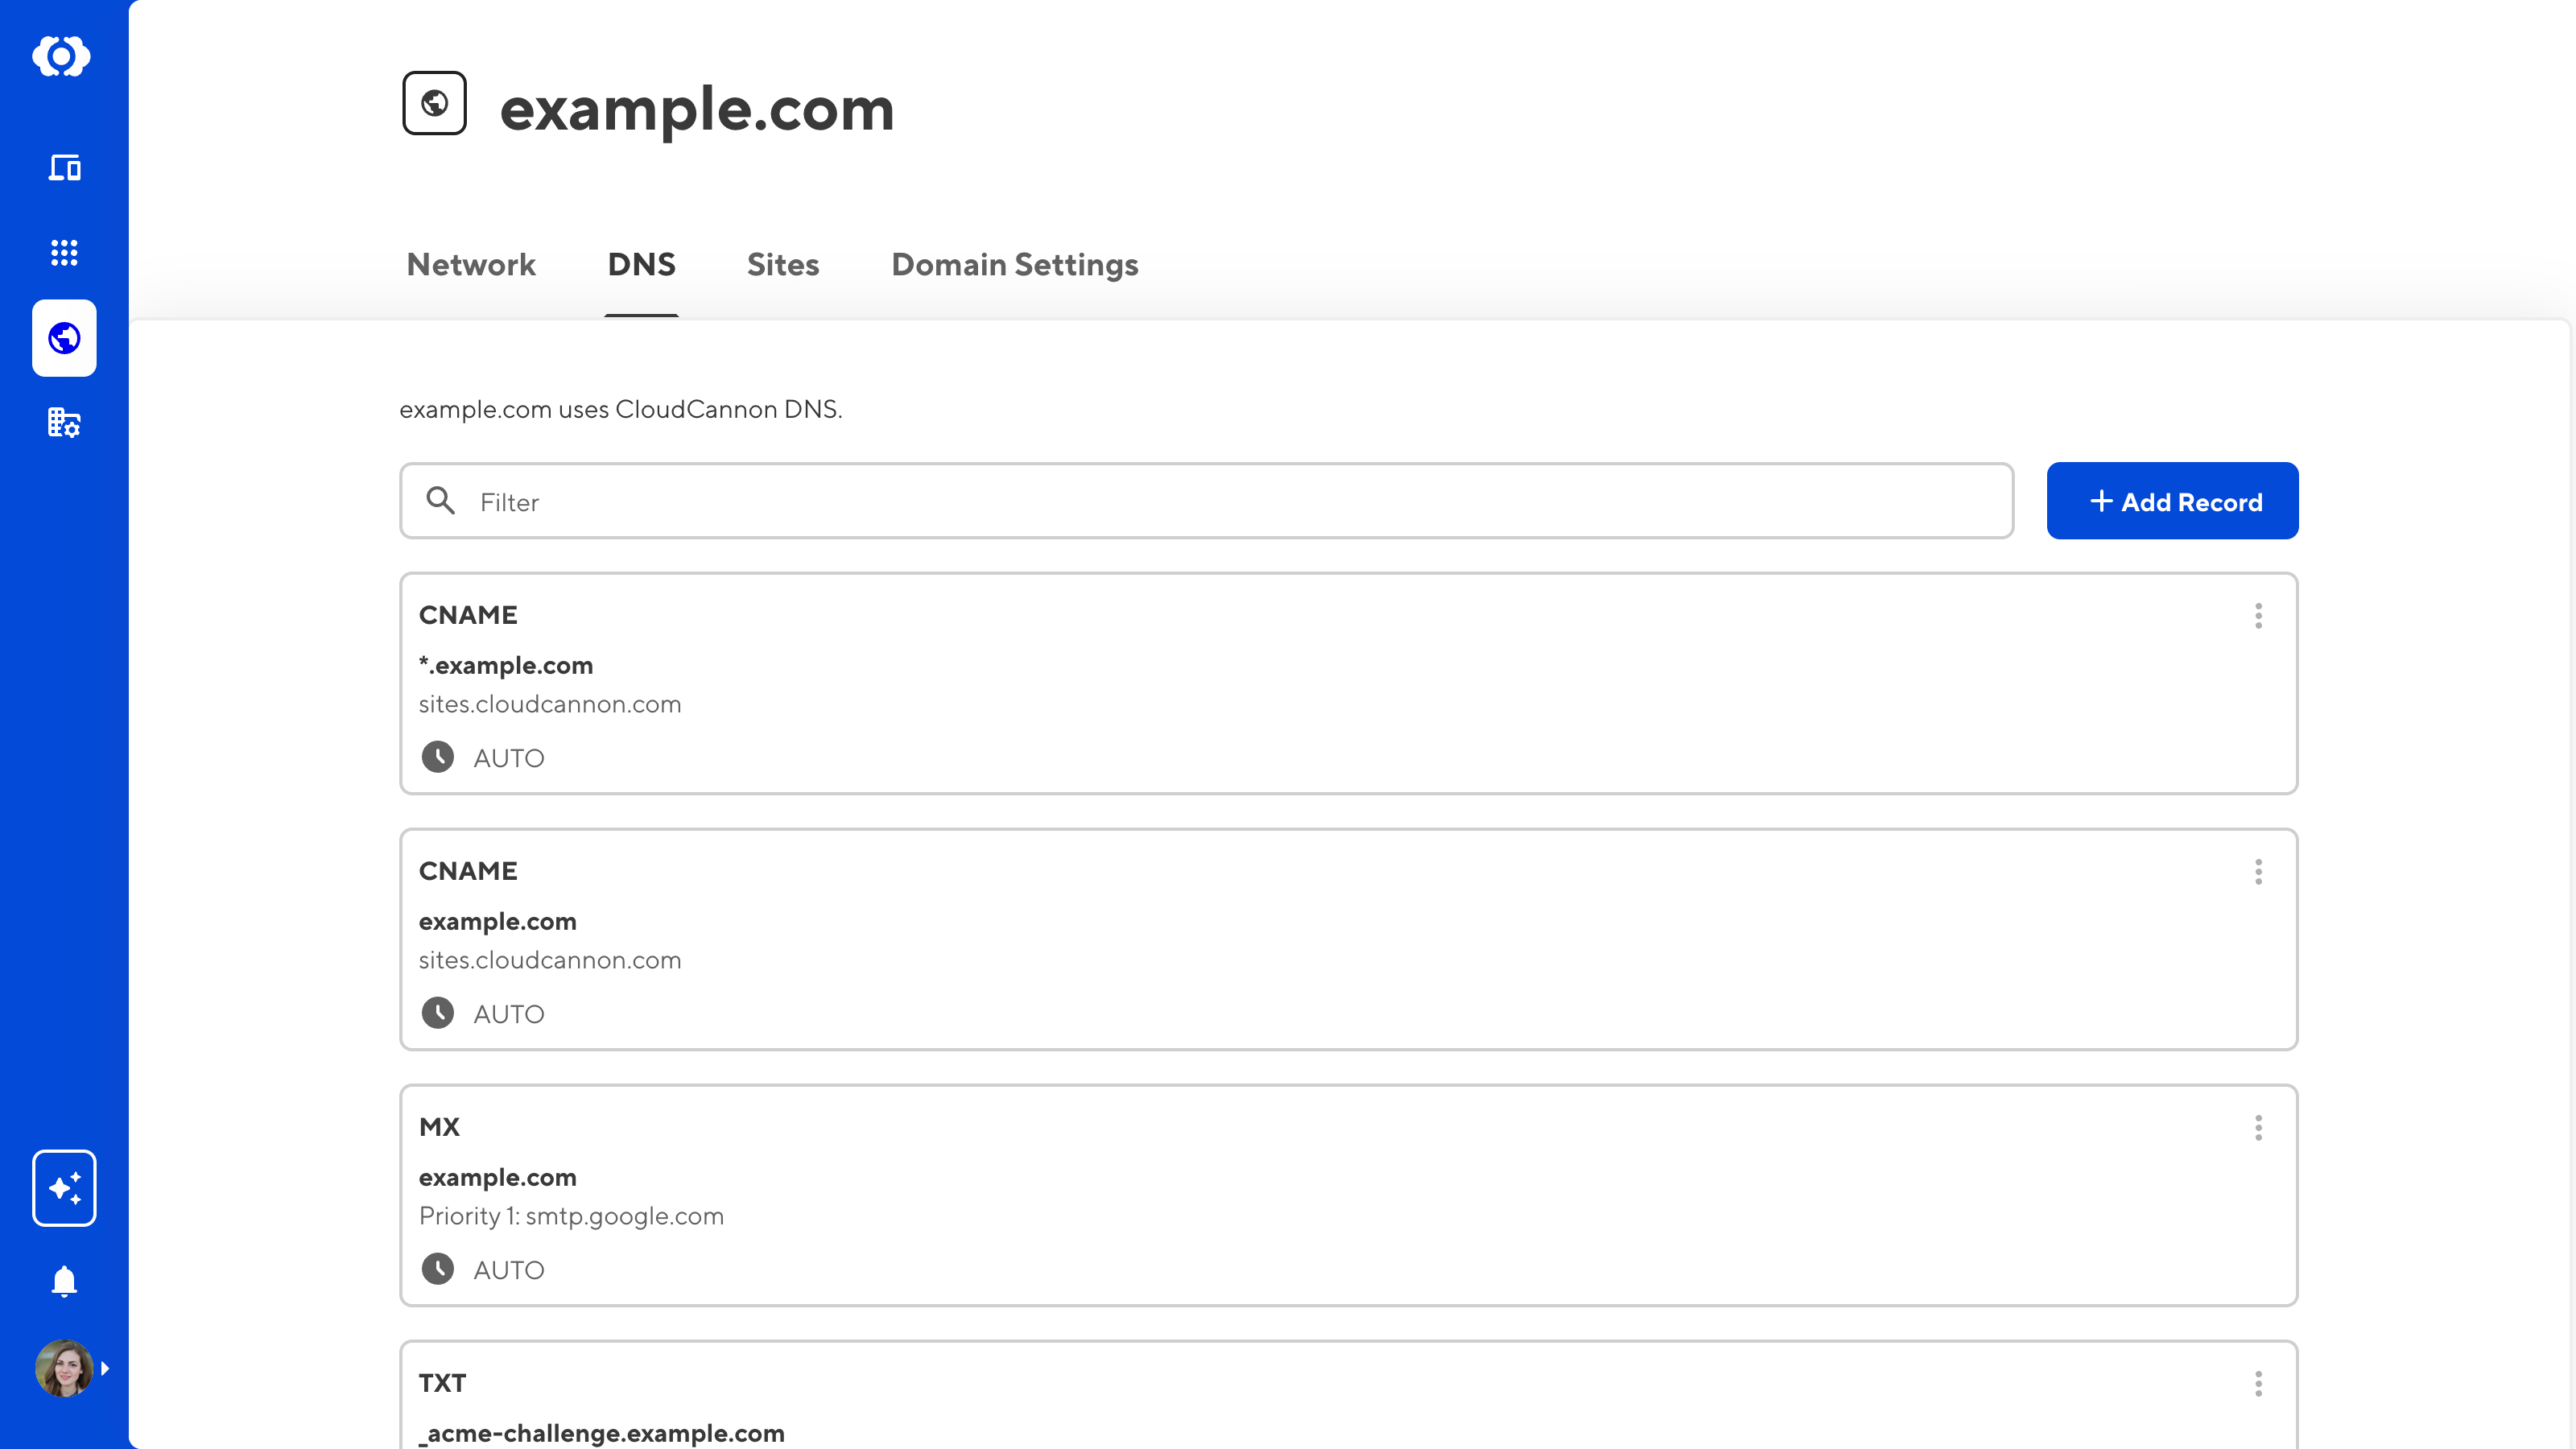Viewport: 2576px width, 1449px height.
Task: Click the user profile avatar
Action: [x=64, y=1368]
